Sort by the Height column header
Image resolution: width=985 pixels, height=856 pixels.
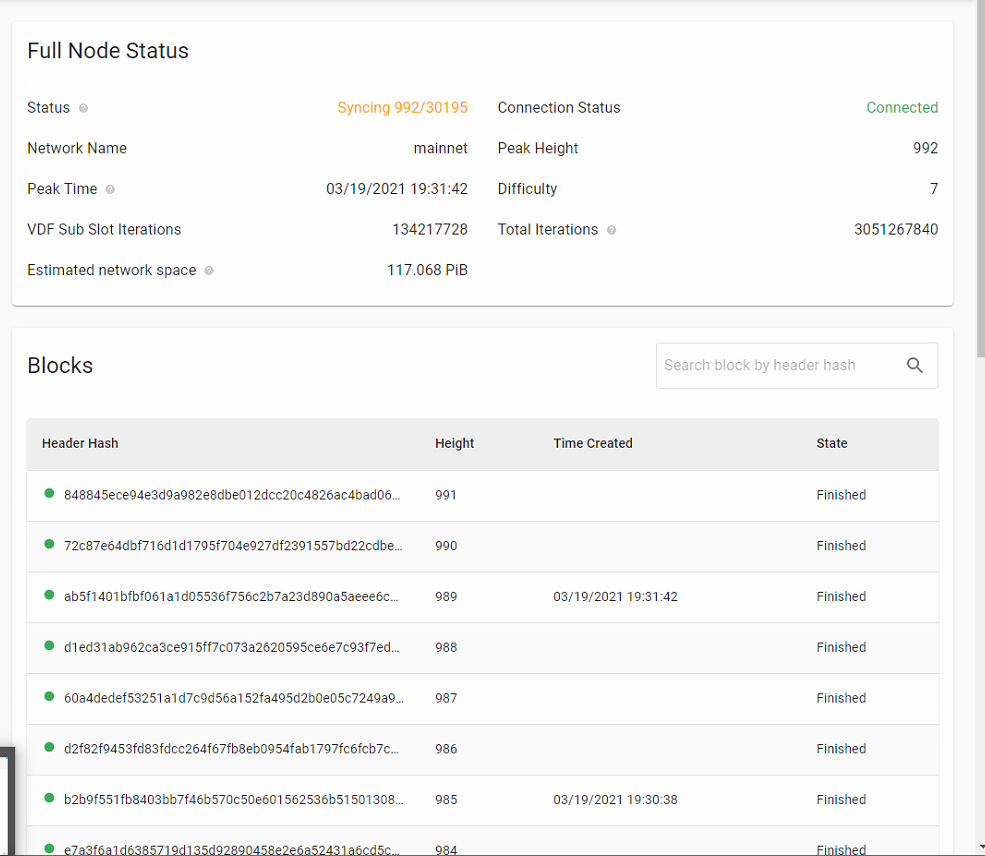pyautogui.click(x=455, y=443)
